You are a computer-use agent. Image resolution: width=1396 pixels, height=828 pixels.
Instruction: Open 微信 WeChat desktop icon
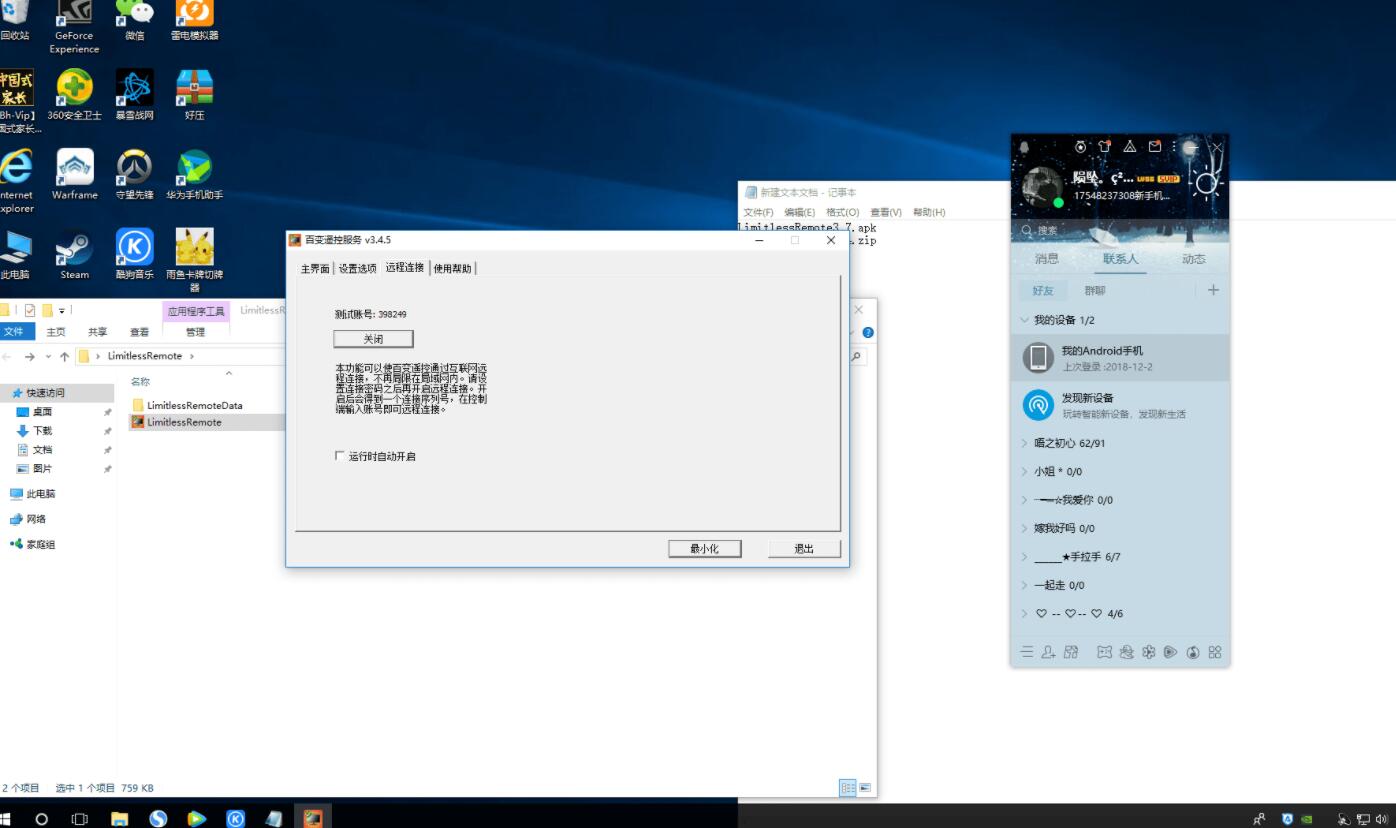pos(134,20)
